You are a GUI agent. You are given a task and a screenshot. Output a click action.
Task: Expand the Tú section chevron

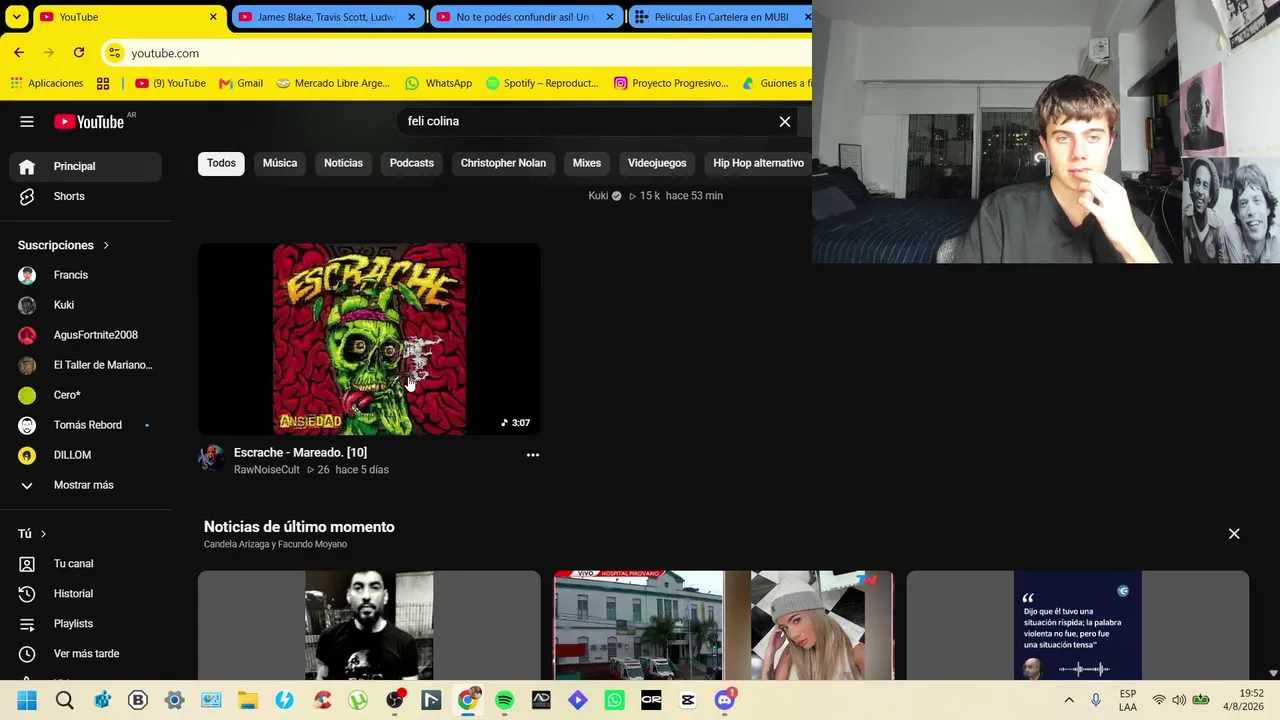(43, 534)
